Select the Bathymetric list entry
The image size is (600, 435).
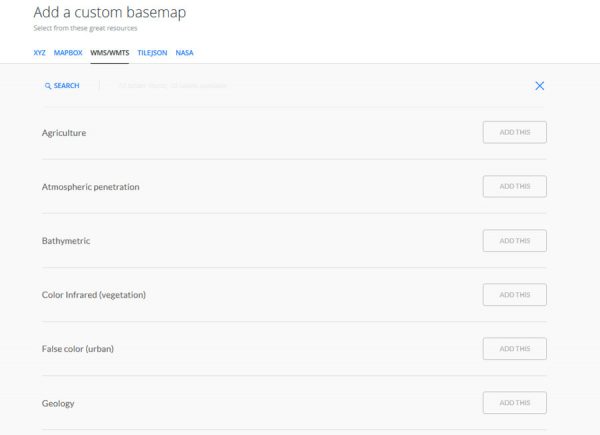point(66,241)
